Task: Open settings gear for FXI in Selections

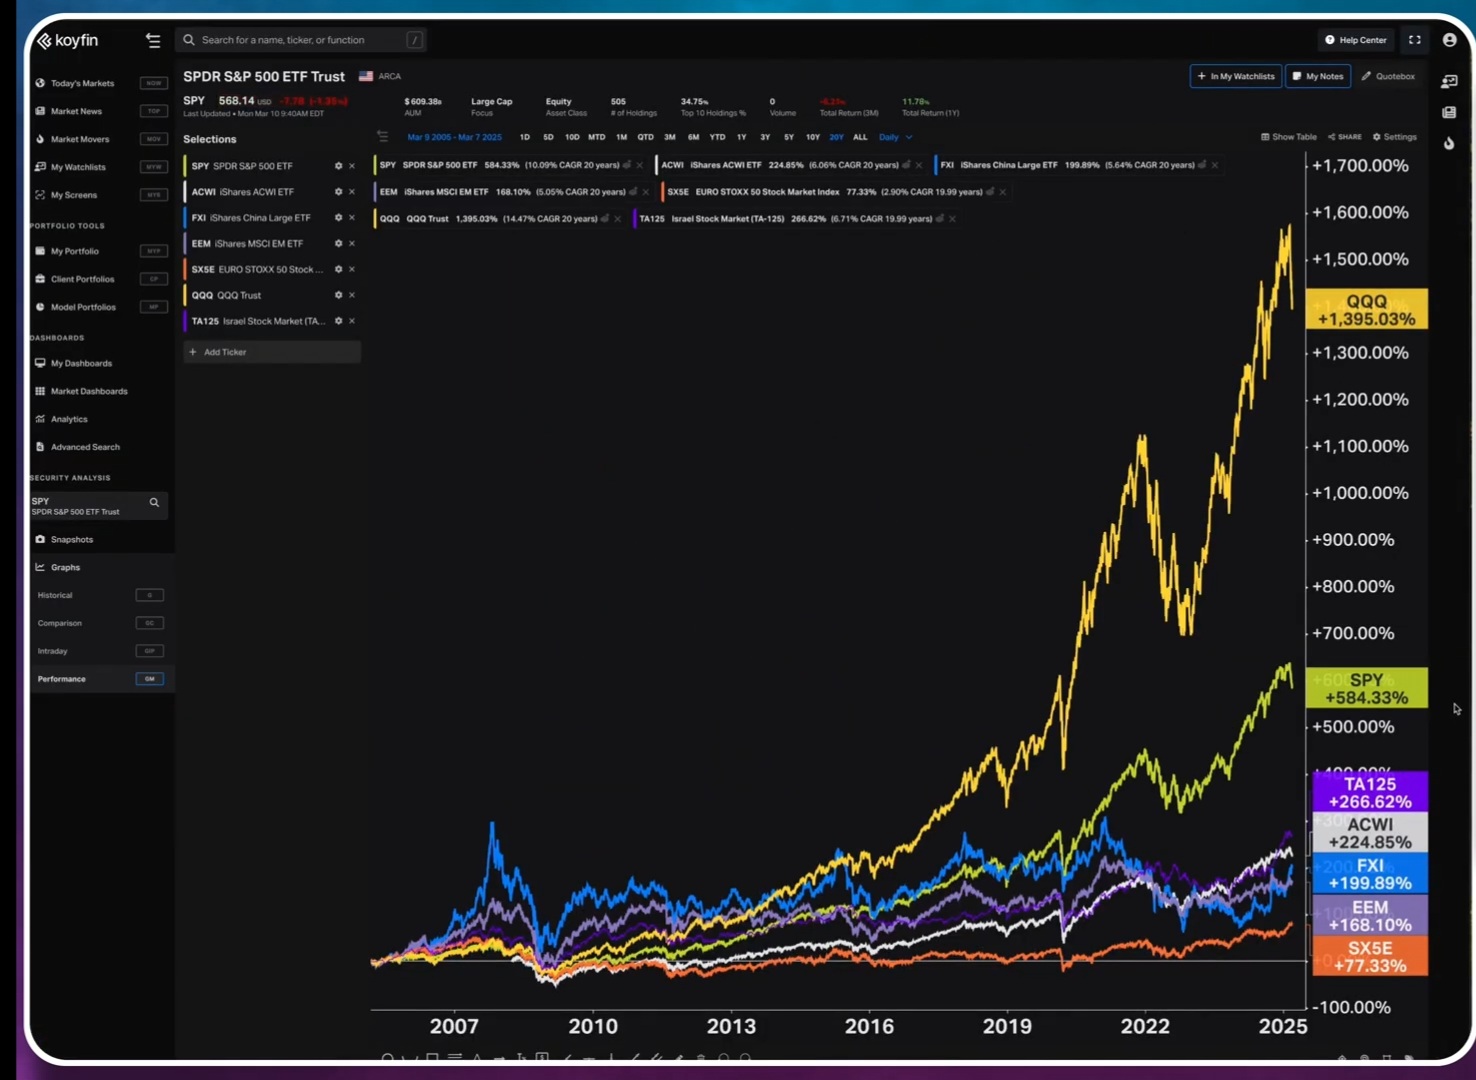Action: point(338,218)
